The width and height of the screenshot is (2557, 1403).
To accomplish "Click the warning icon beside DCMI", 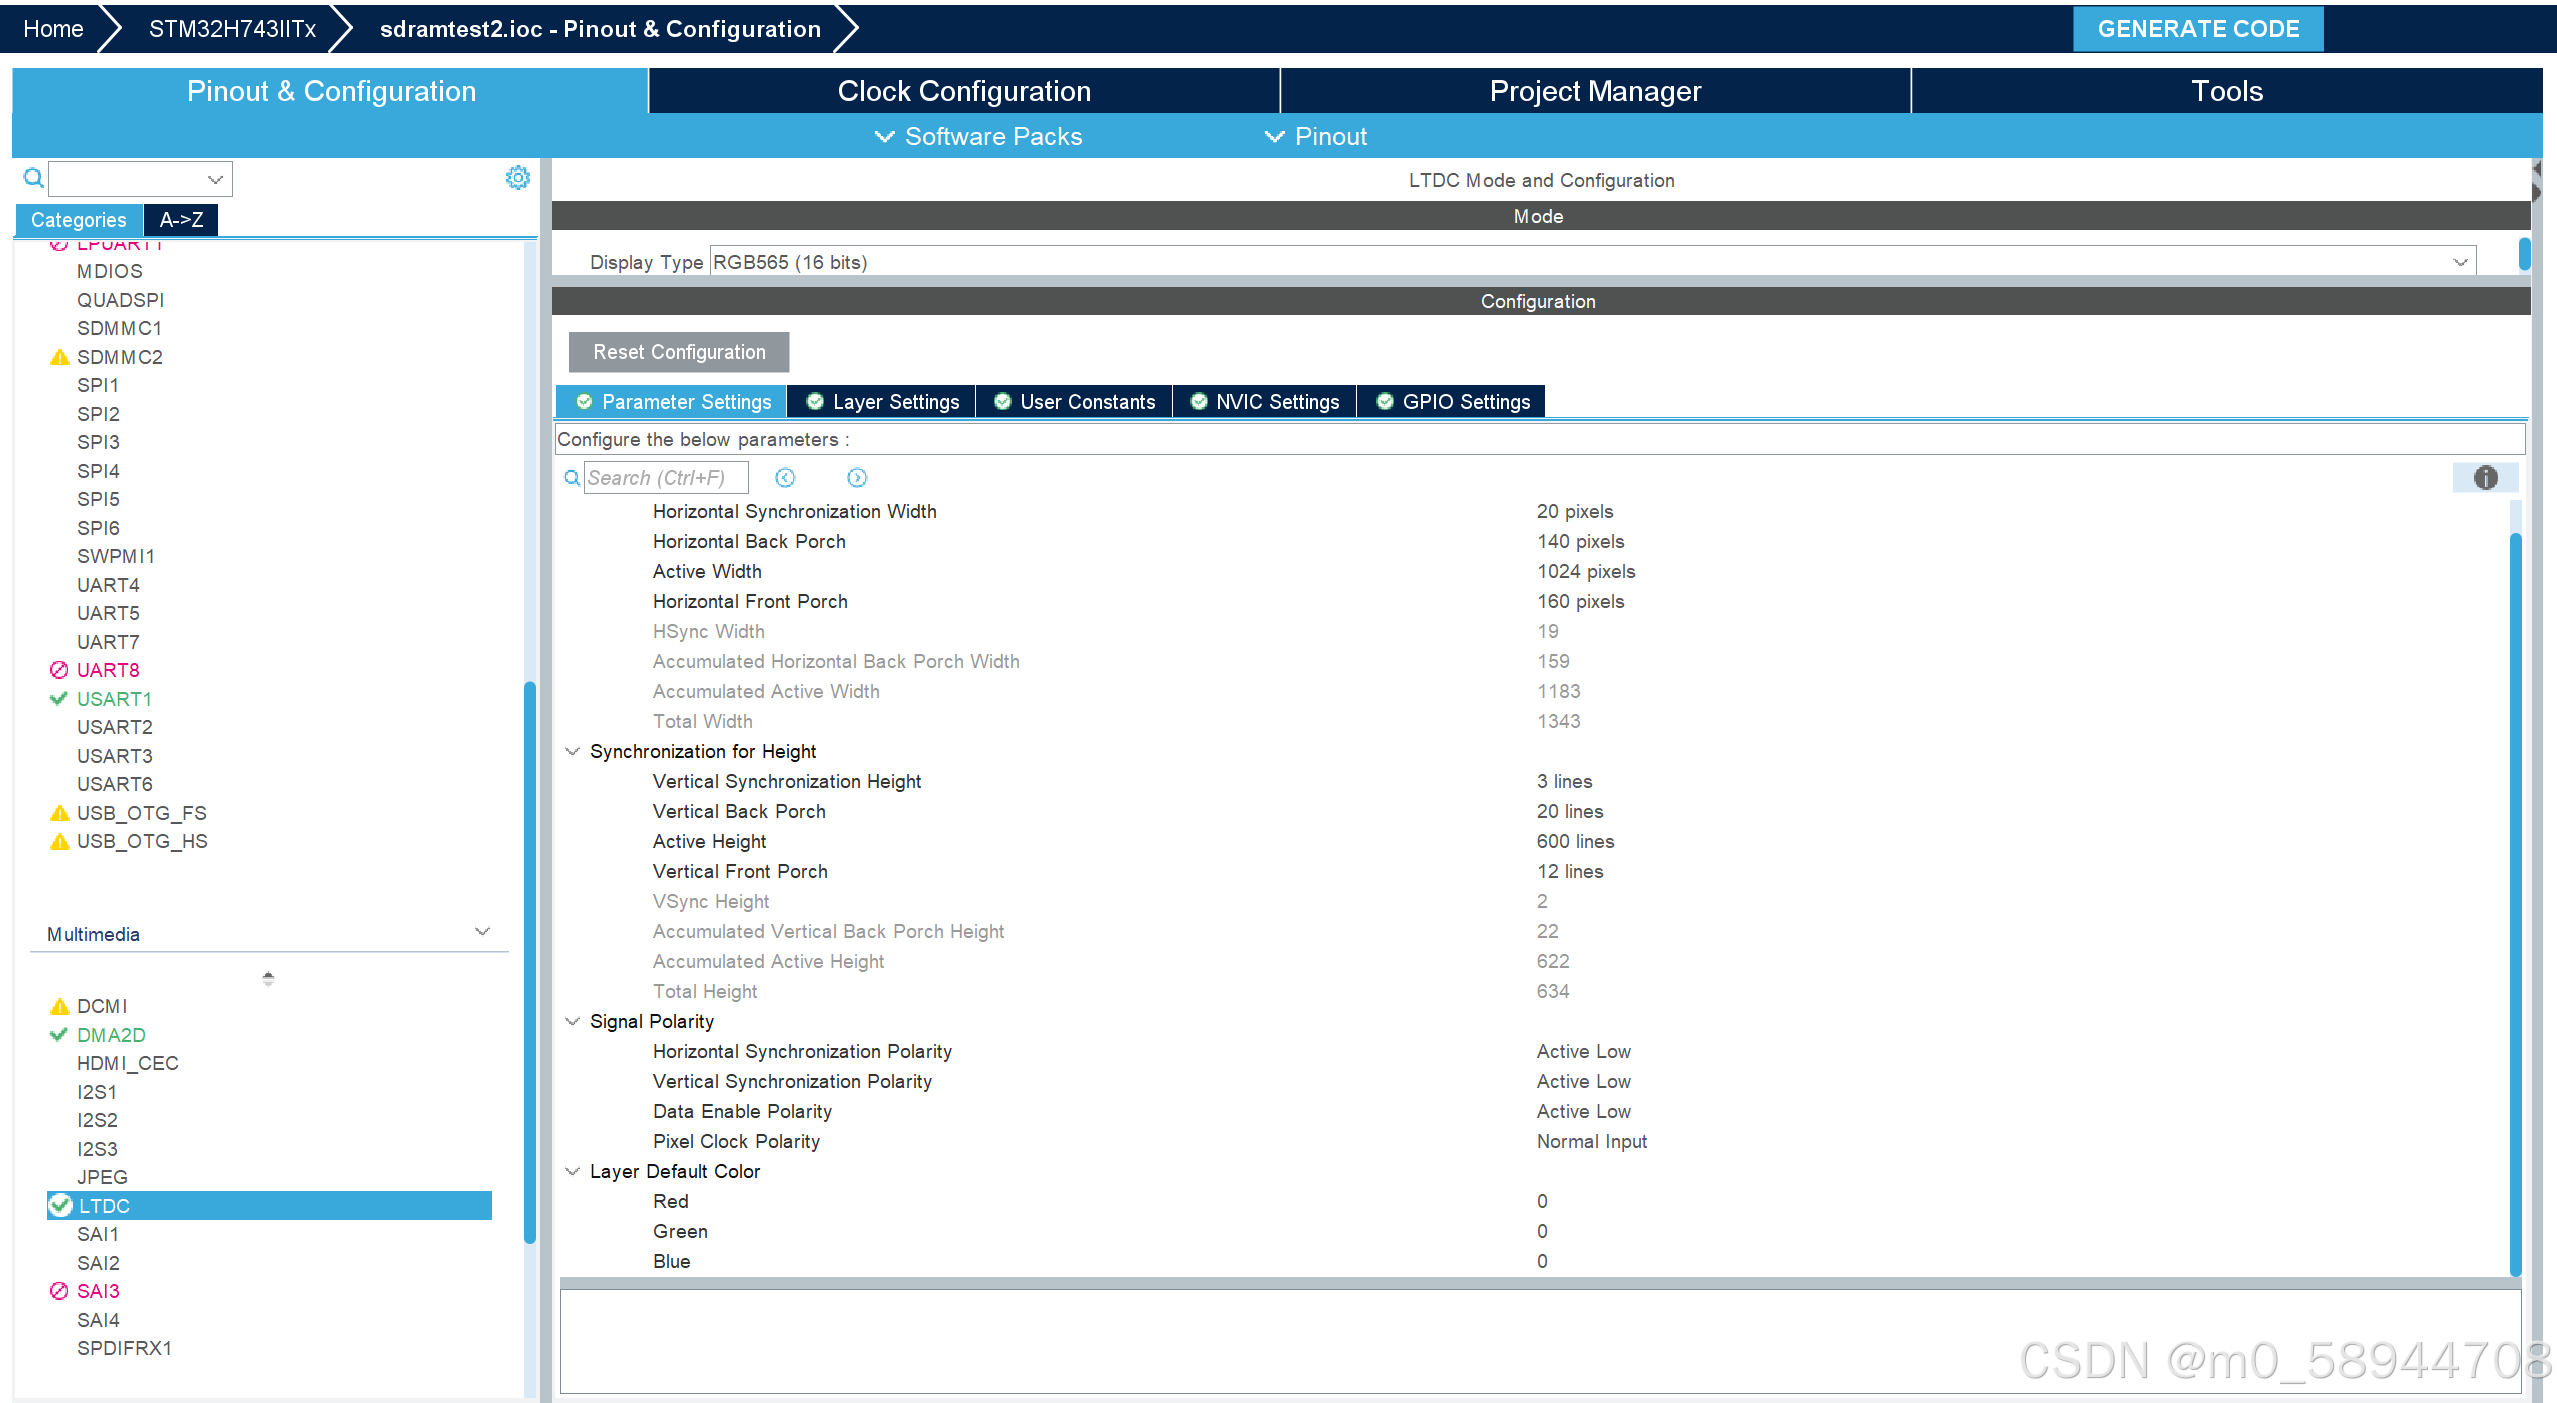I will pos(59,1006).
